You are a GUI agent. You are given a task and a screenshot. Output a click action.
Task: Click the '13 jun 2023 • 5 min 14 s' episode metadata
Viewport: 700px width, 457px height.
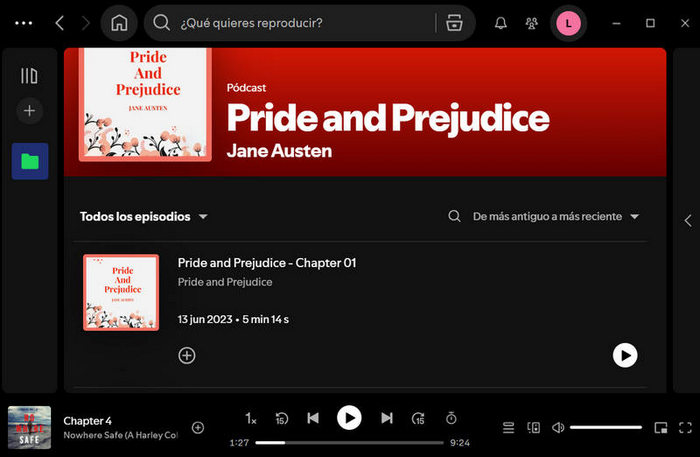click(233, 320)
